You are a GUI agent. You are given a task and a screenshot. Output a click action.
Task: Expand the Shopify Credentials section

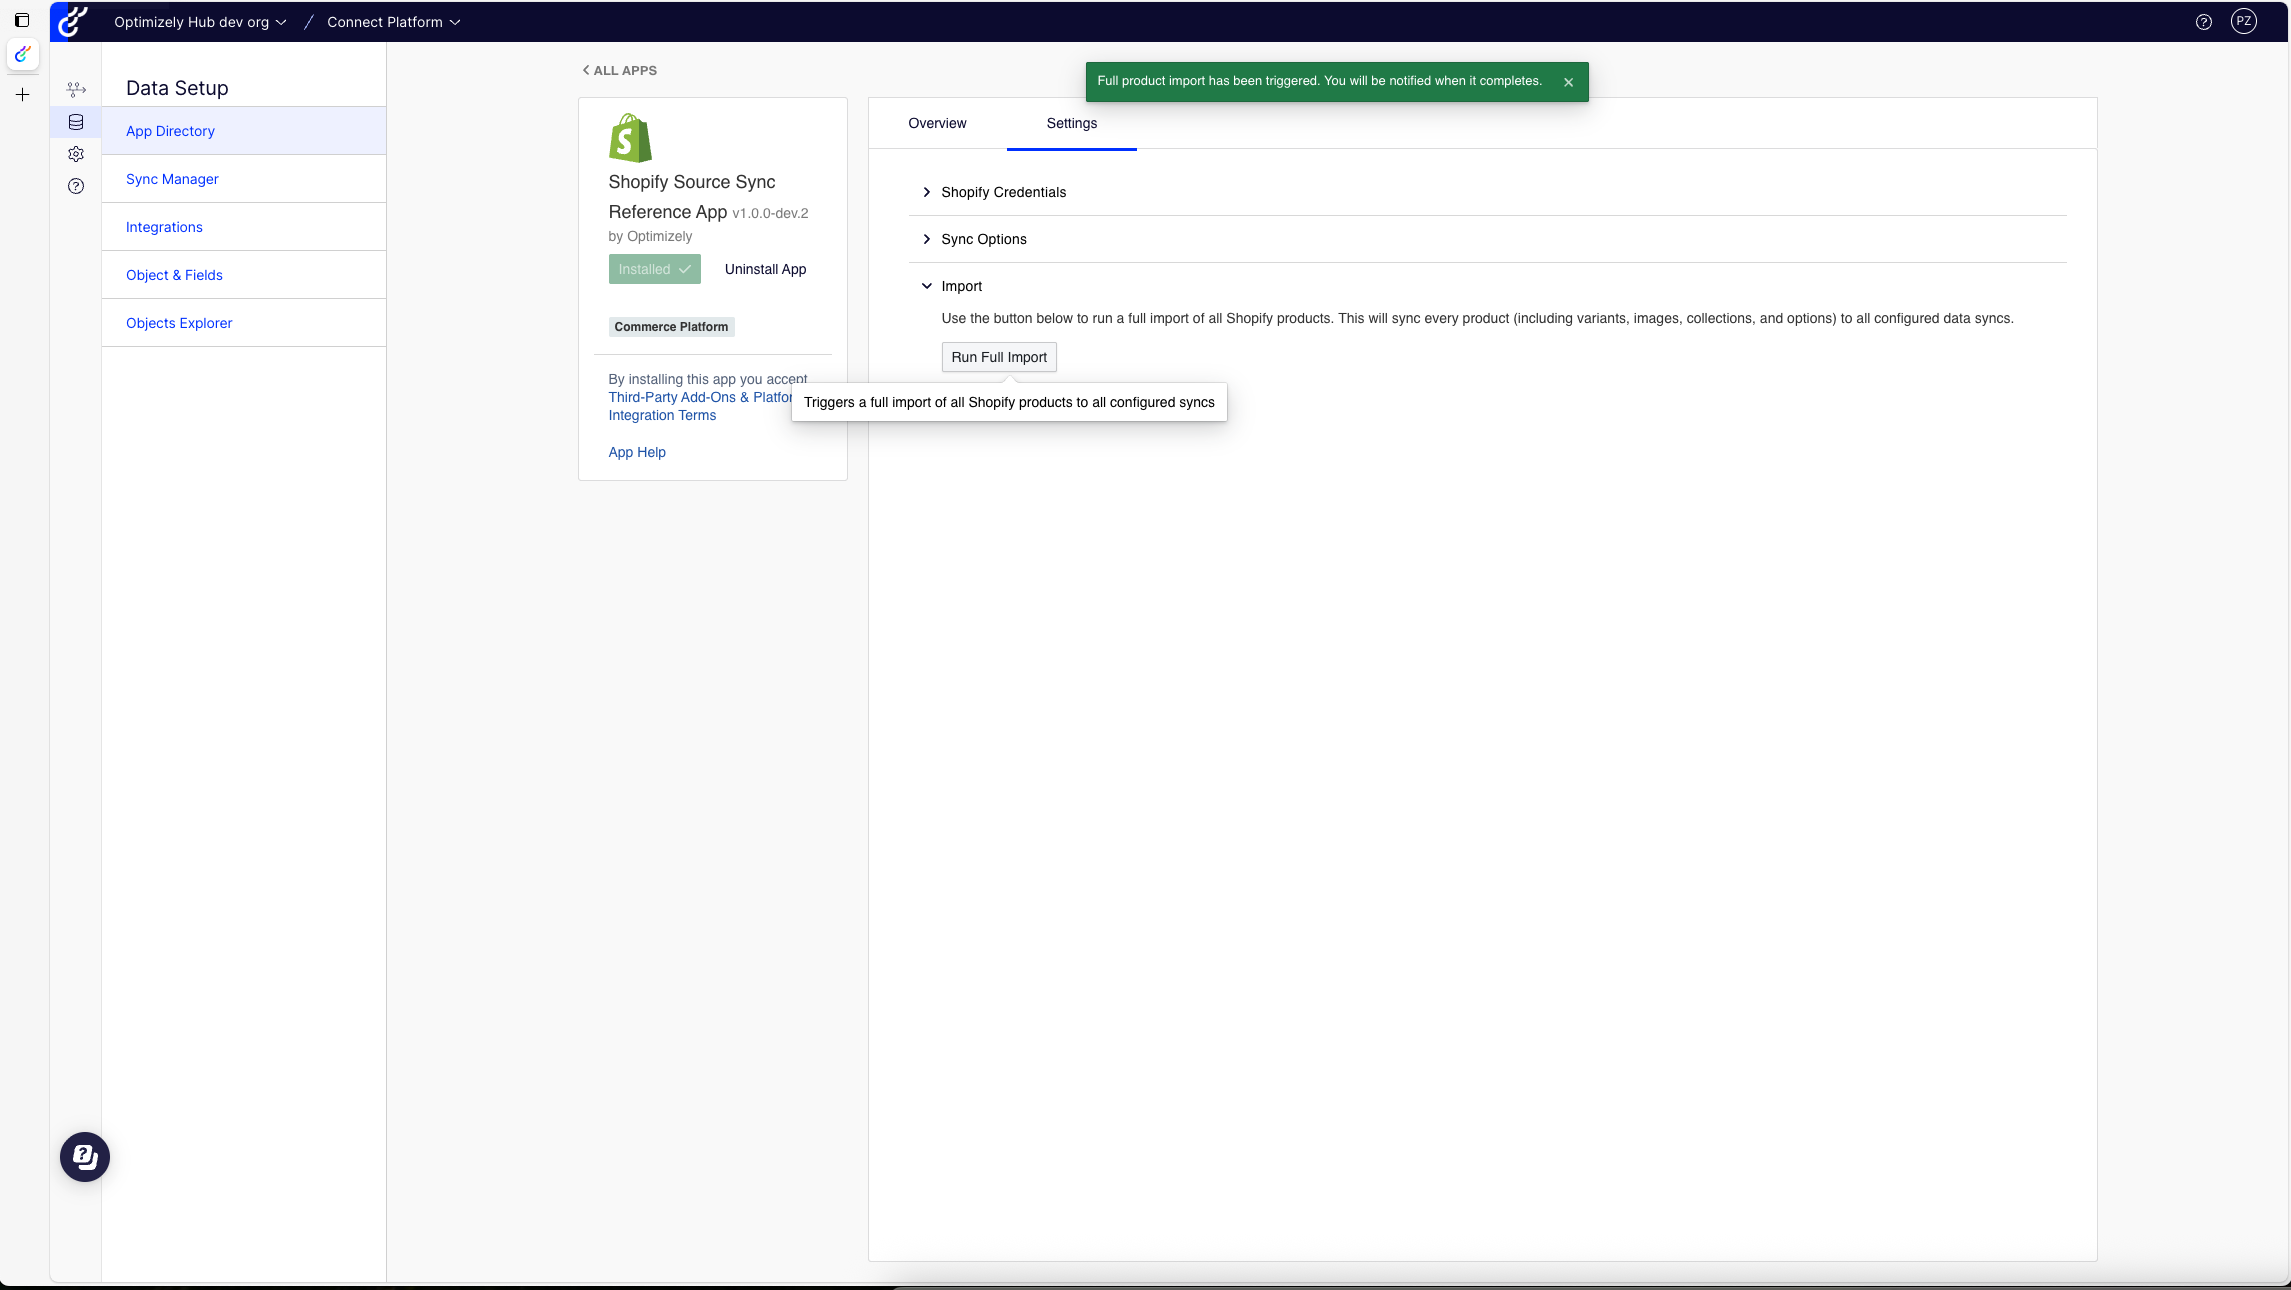coord(1003,192)
